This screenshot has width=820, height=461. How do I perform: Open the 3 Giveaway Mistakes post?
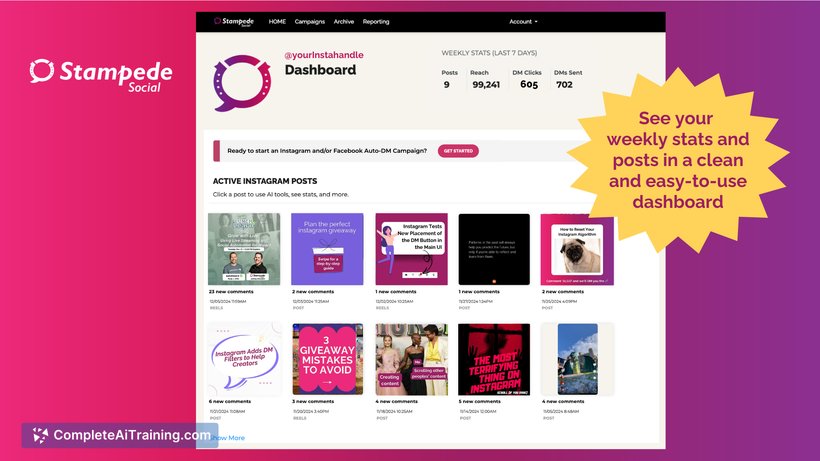[327, 359]
